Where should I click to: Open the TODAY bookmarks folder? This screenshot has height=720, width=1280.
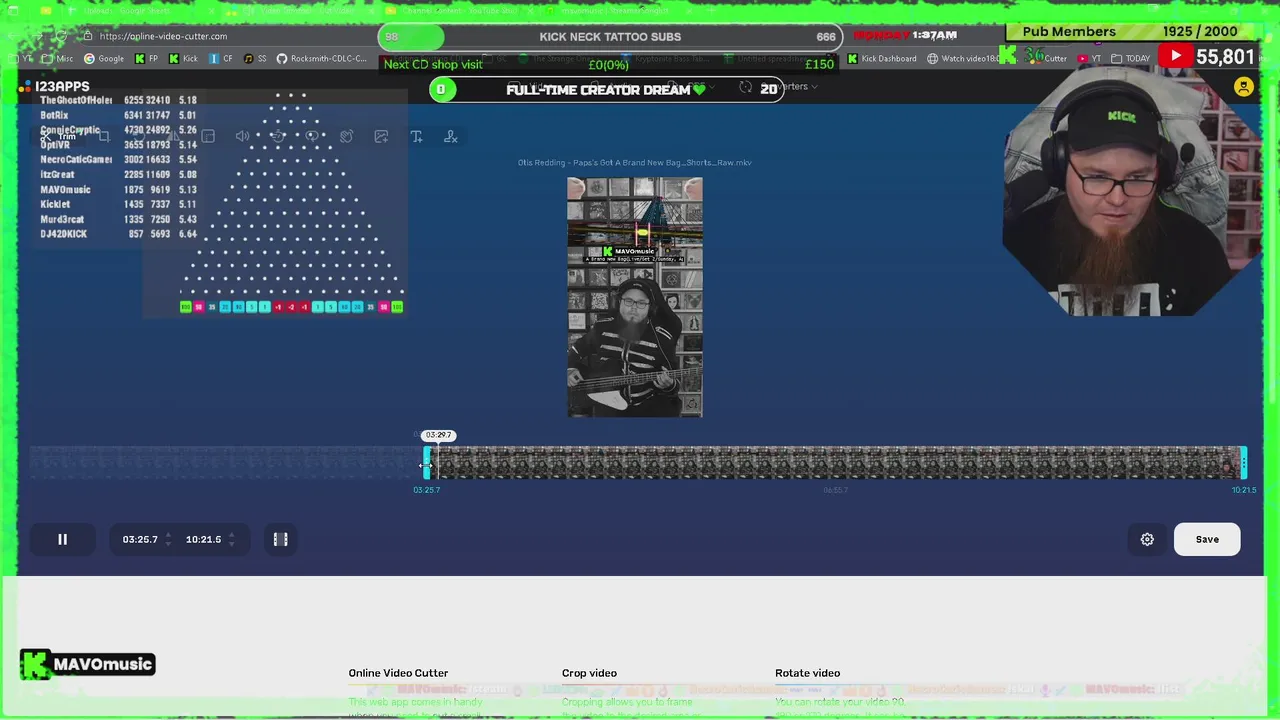[1131, 58]
